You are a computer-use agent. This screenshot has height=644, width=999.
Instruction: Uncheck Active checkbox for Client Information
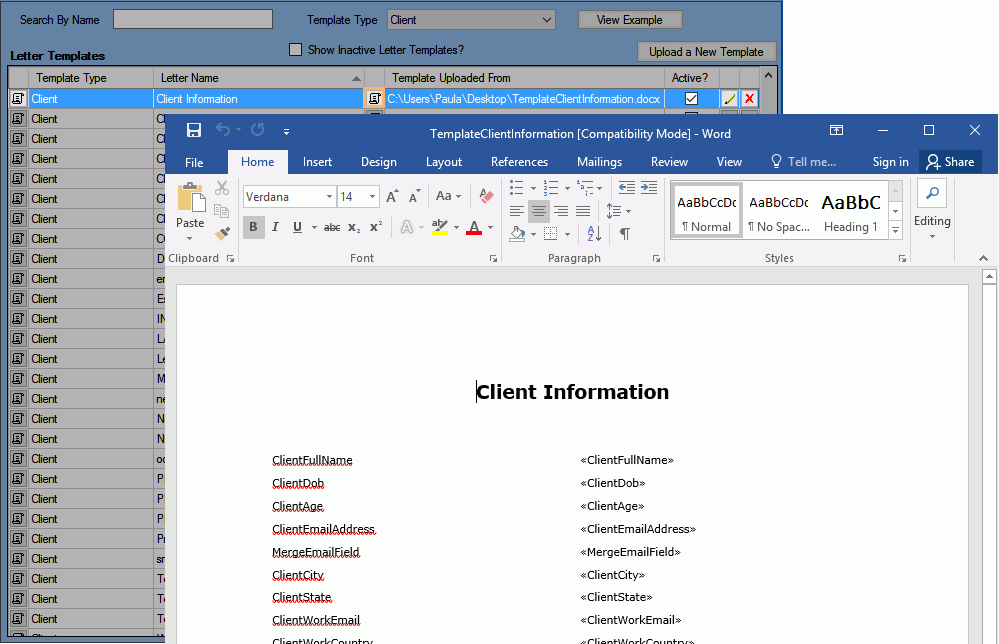691,99
